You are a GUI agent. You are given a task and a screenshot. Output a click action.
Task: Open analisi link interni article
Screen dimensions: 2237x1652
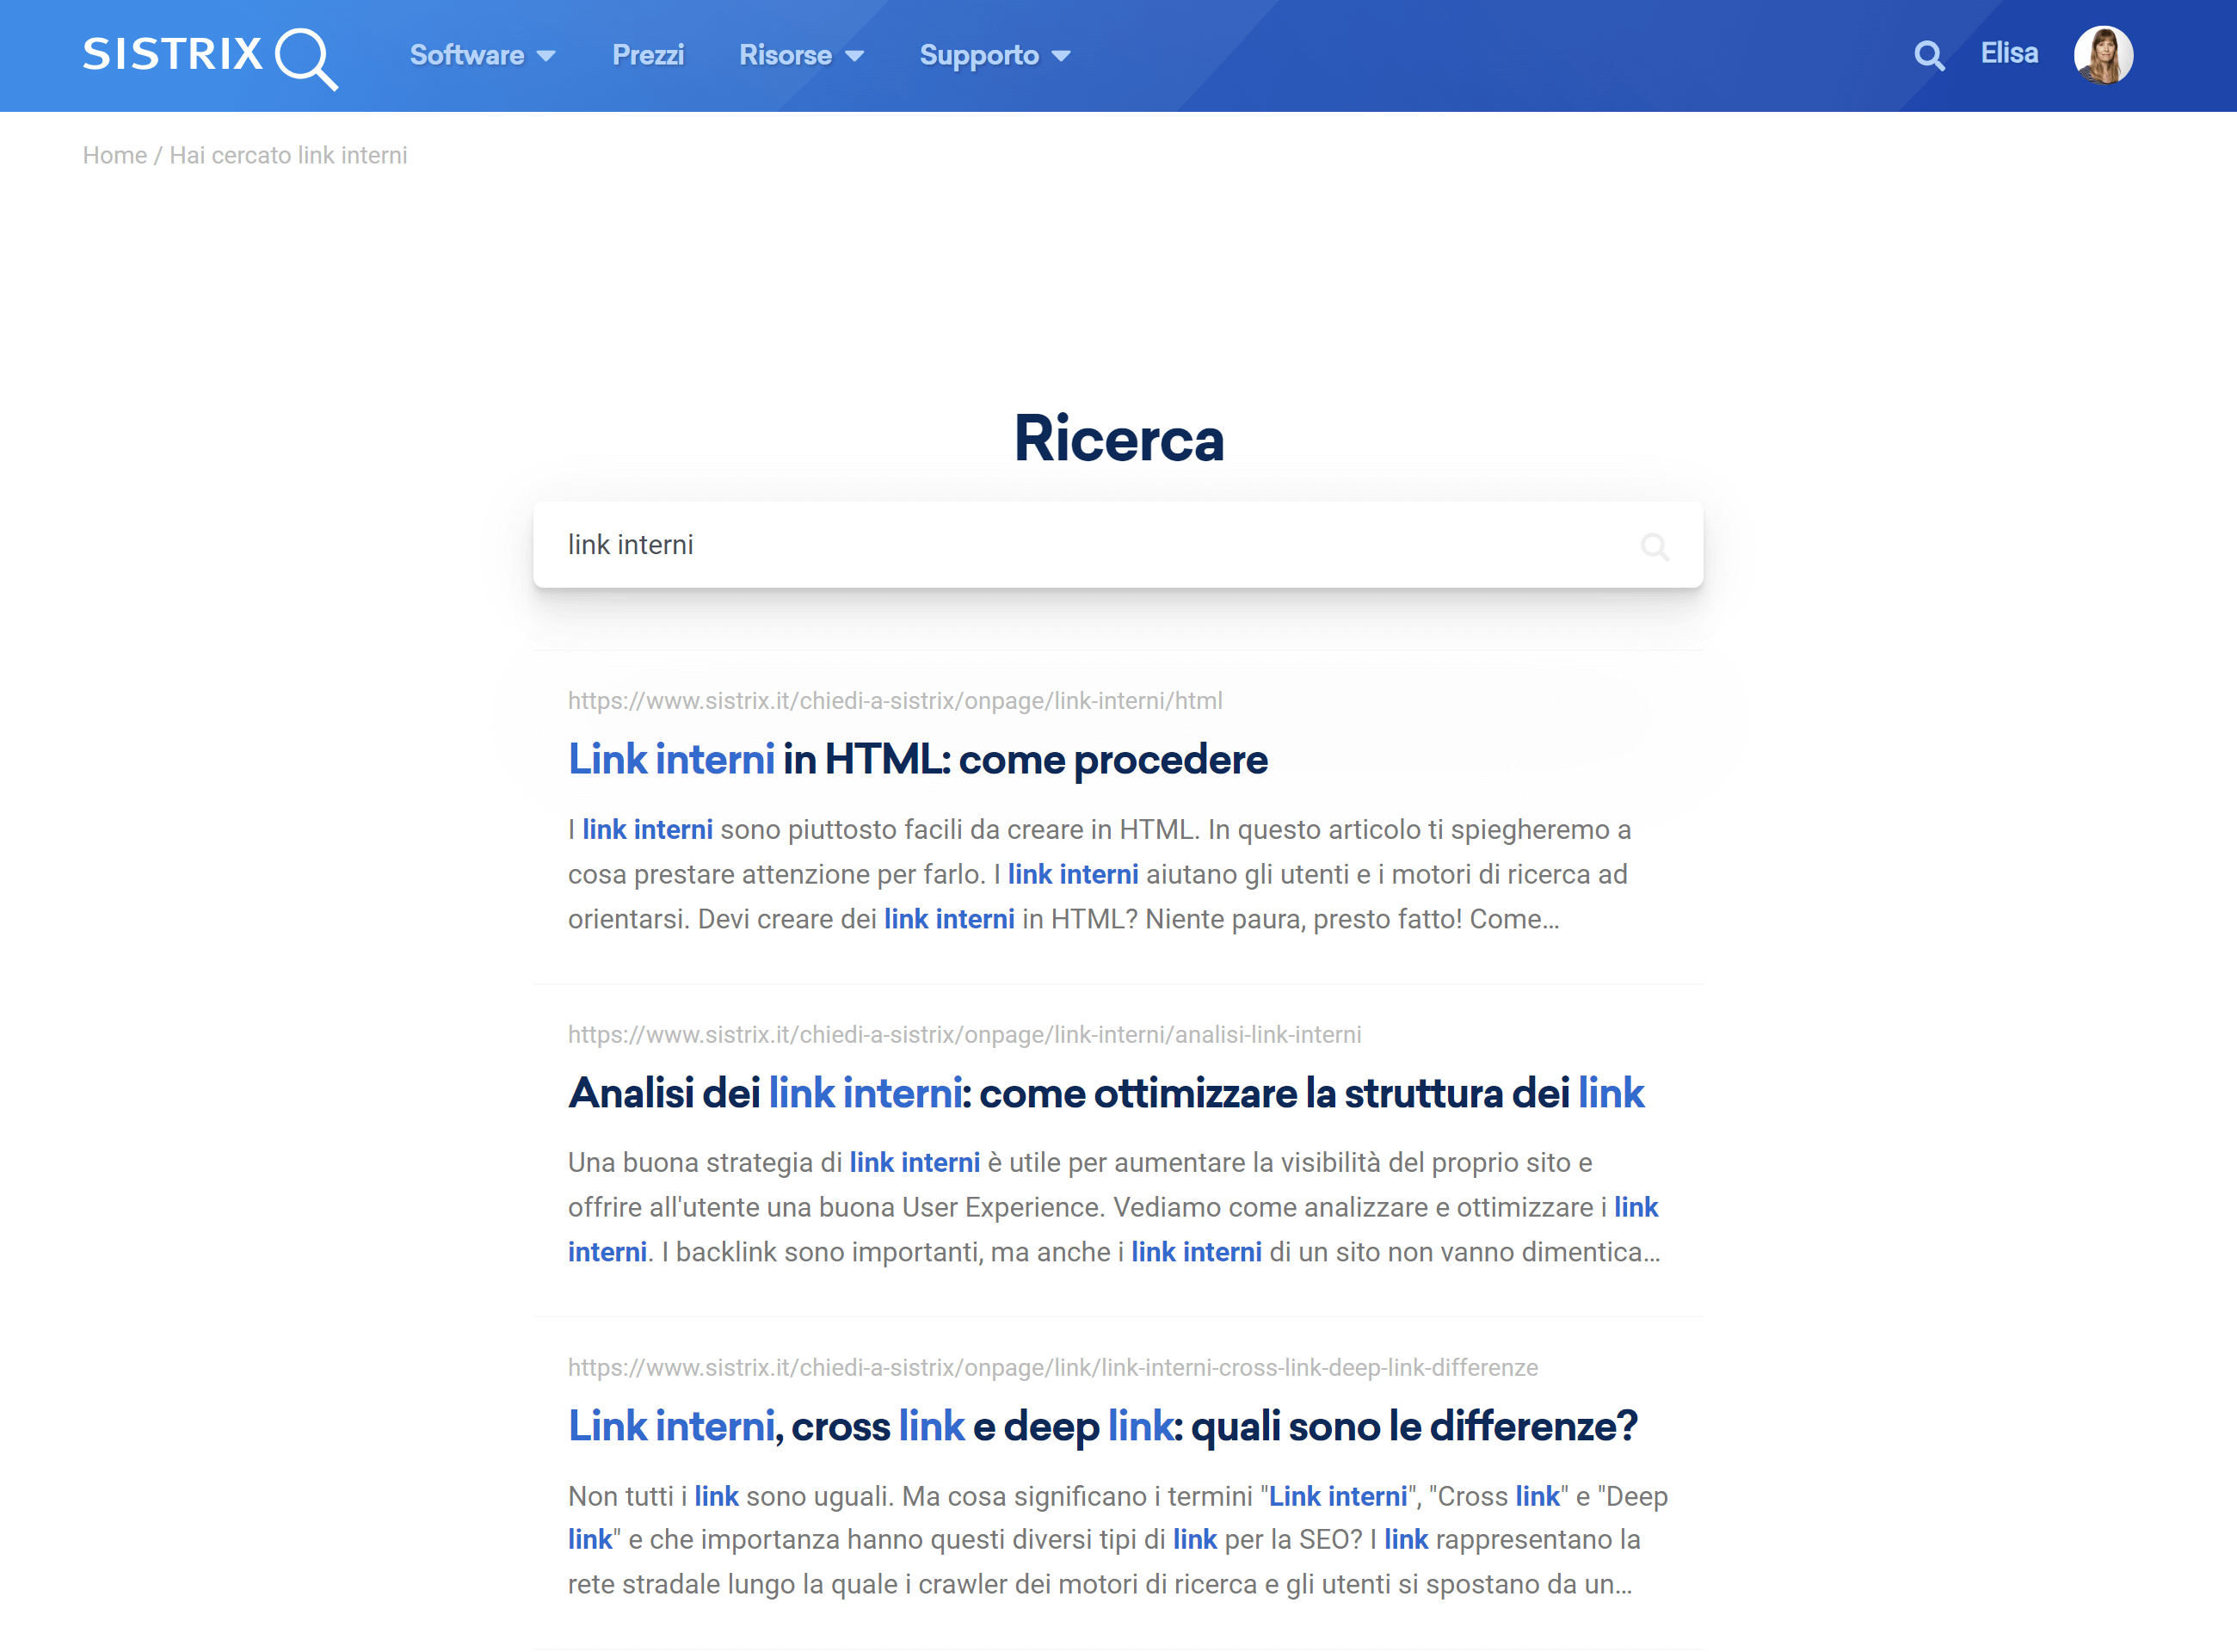click(x=1106, y=1091)
